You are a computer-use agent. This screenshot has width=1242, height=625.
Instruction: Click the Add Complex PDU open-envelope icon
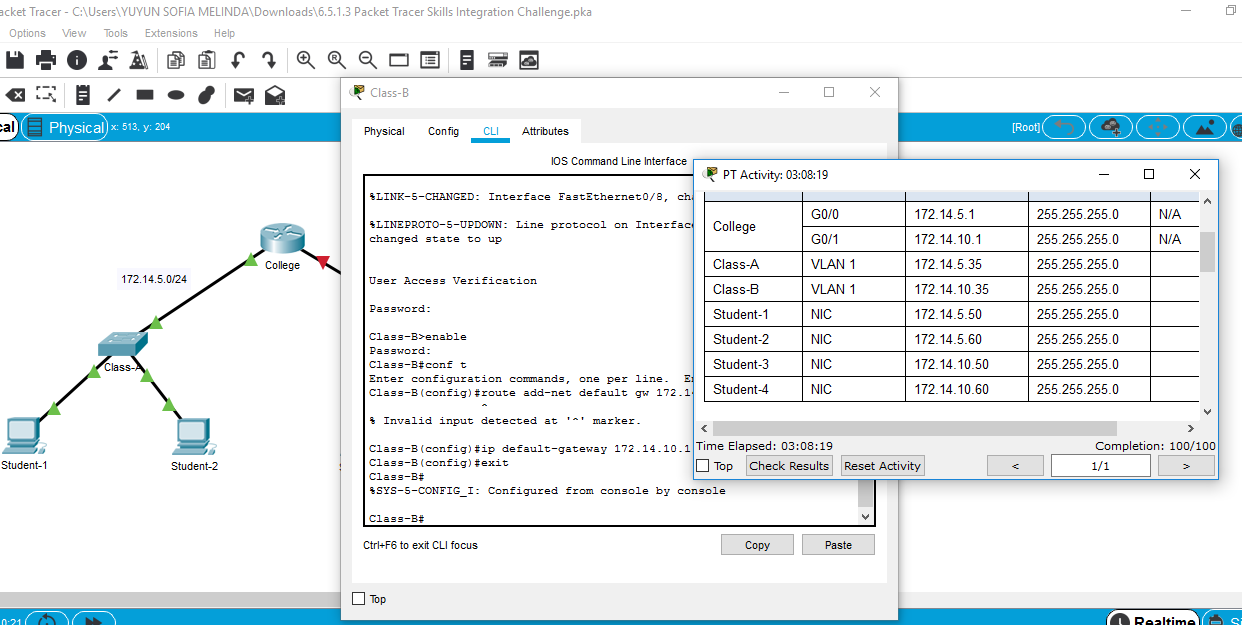pos(275,95)
